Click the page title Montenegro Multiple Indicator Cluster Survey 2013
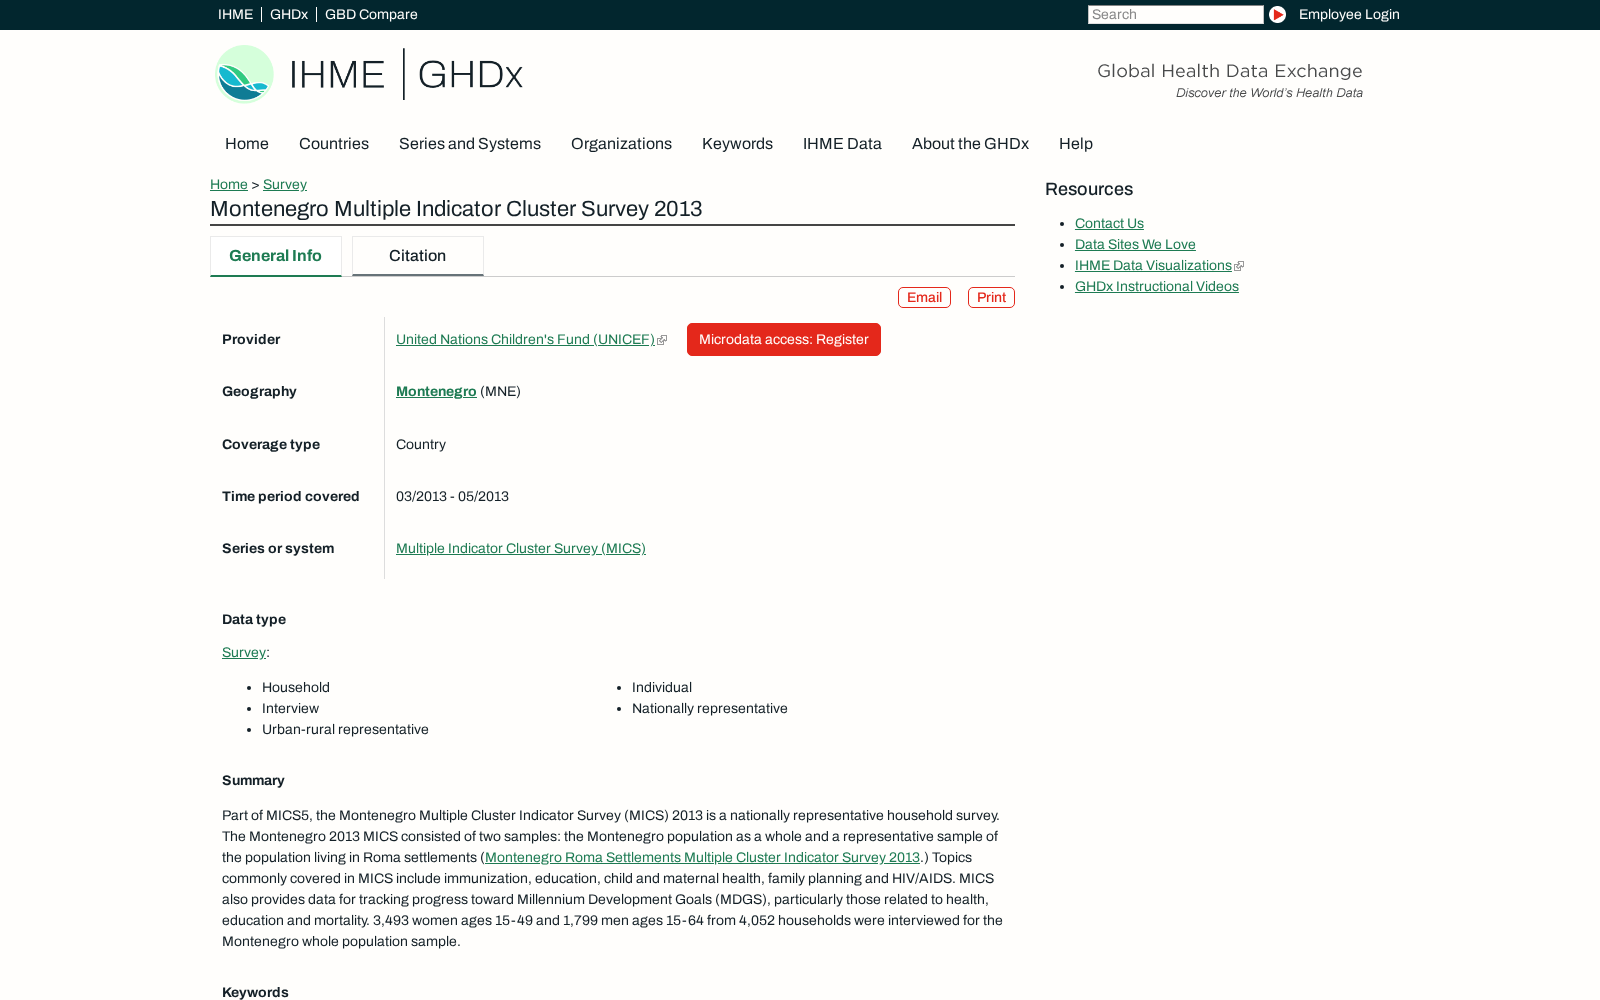The height and width of the screenshot is (1000, 1600). [456, 209]
